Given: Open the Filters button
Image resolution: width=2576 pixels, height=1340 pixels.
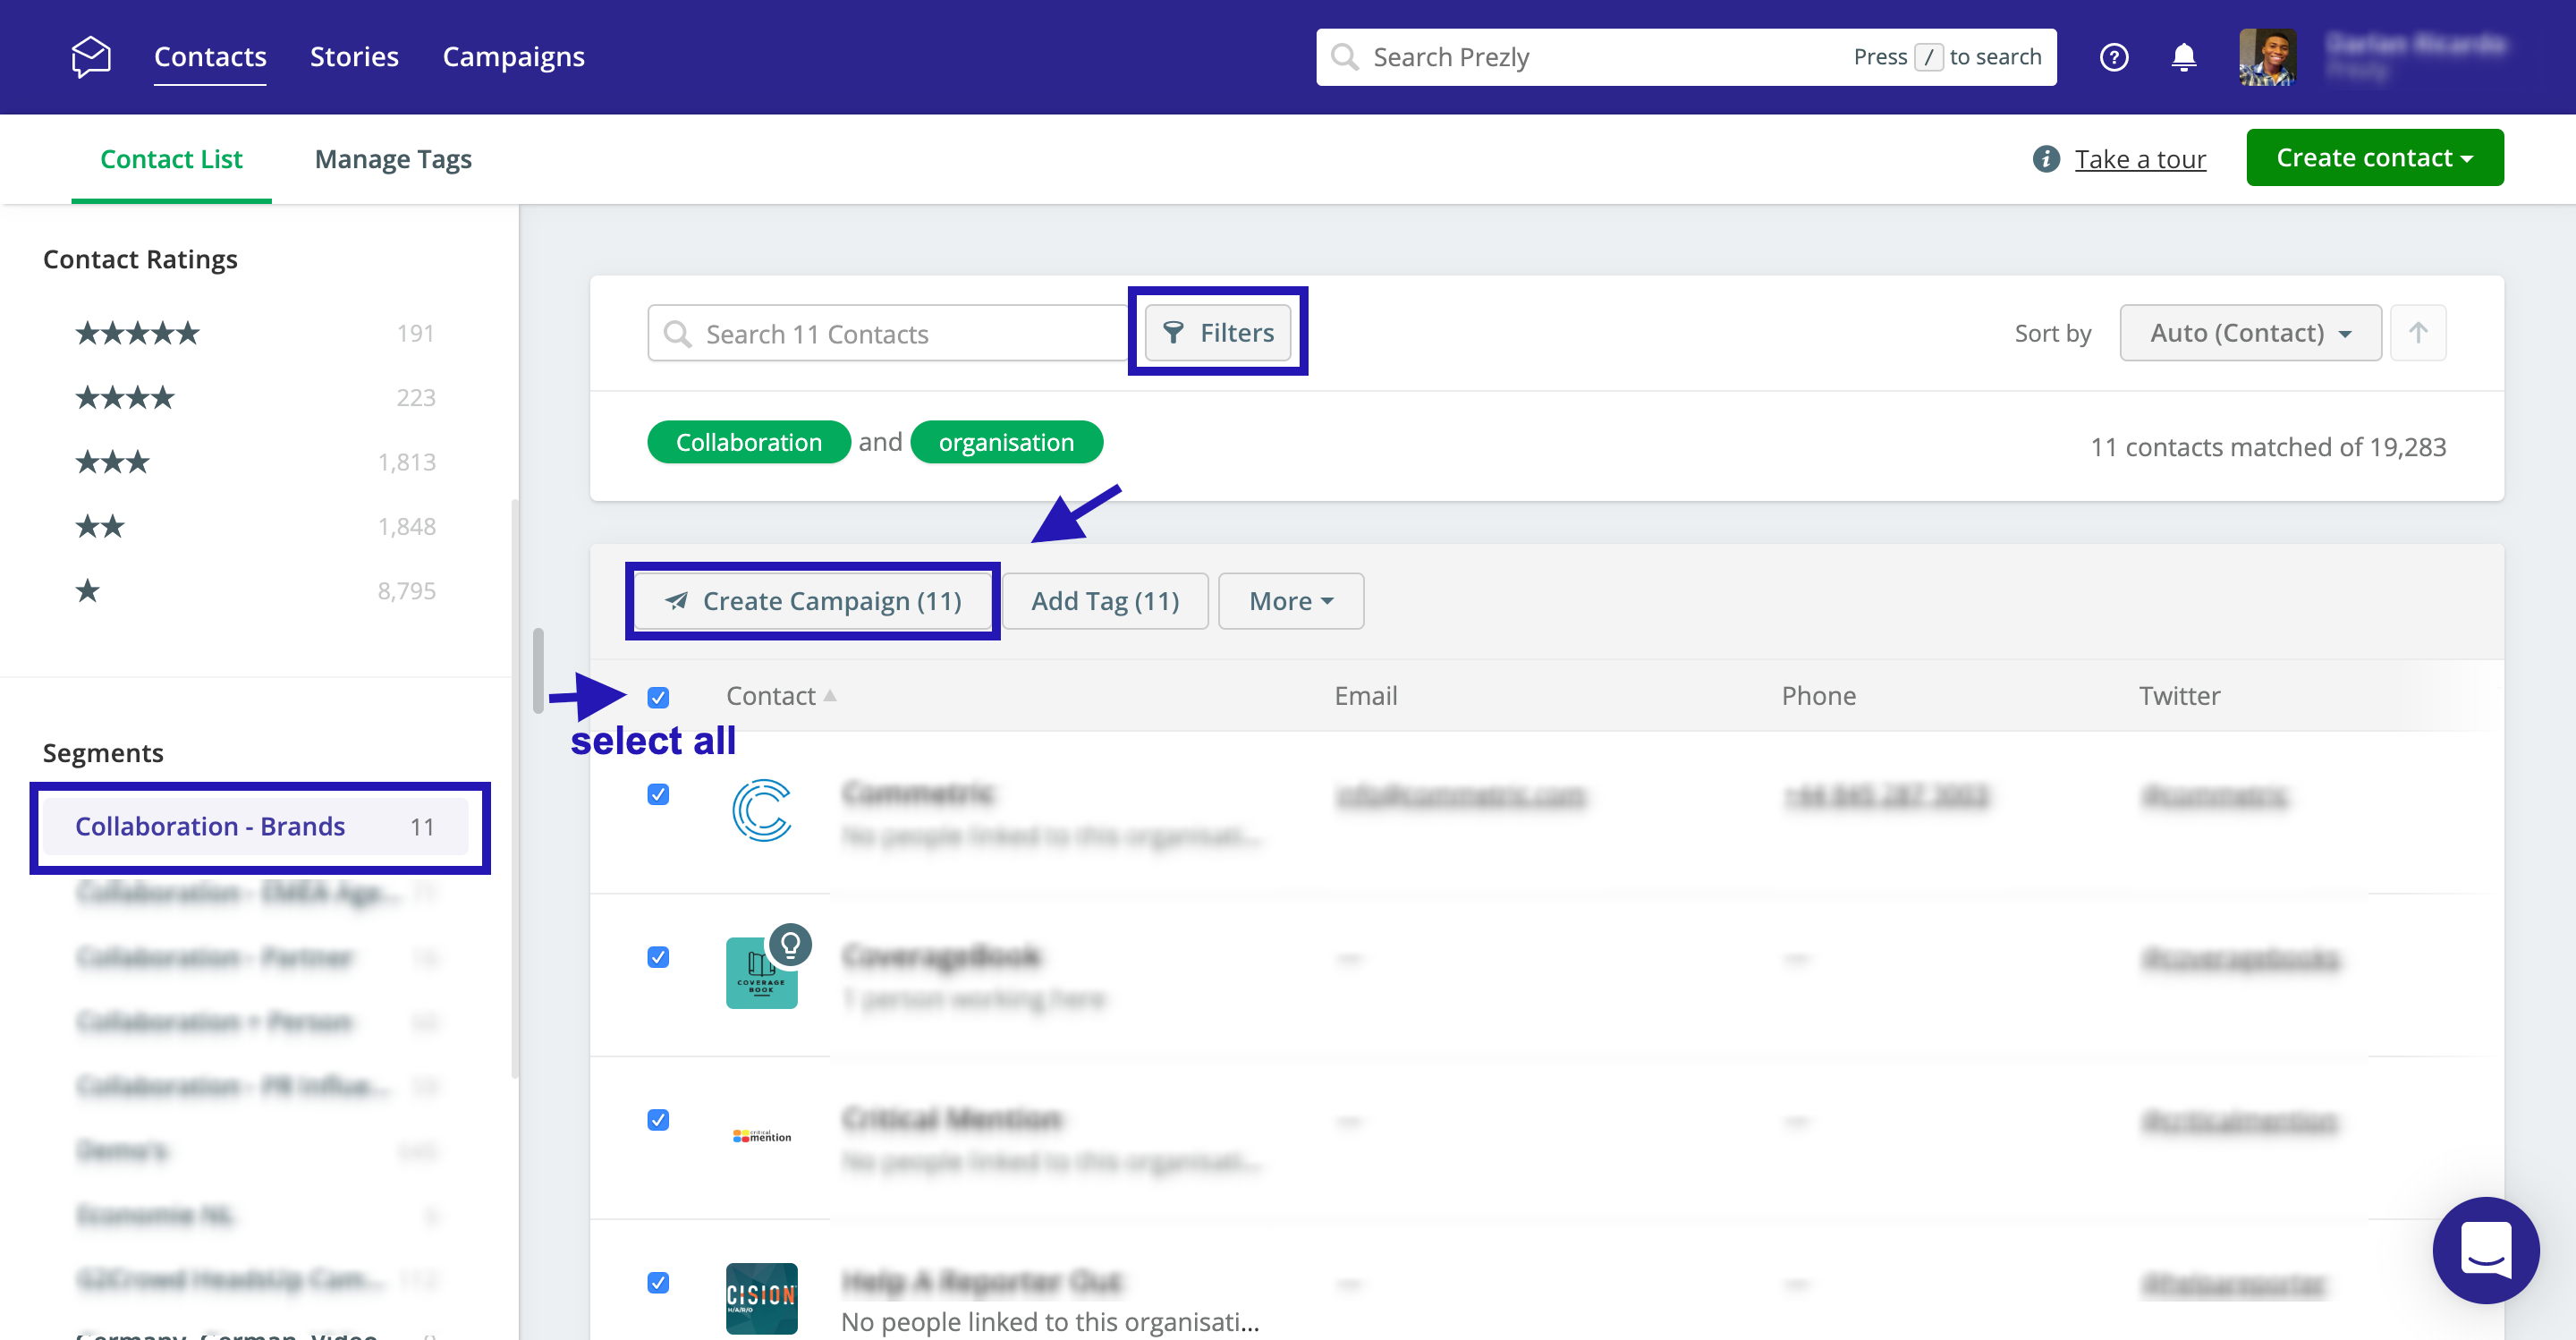Looking at the screenshot, I should (x=1218, y=333).
